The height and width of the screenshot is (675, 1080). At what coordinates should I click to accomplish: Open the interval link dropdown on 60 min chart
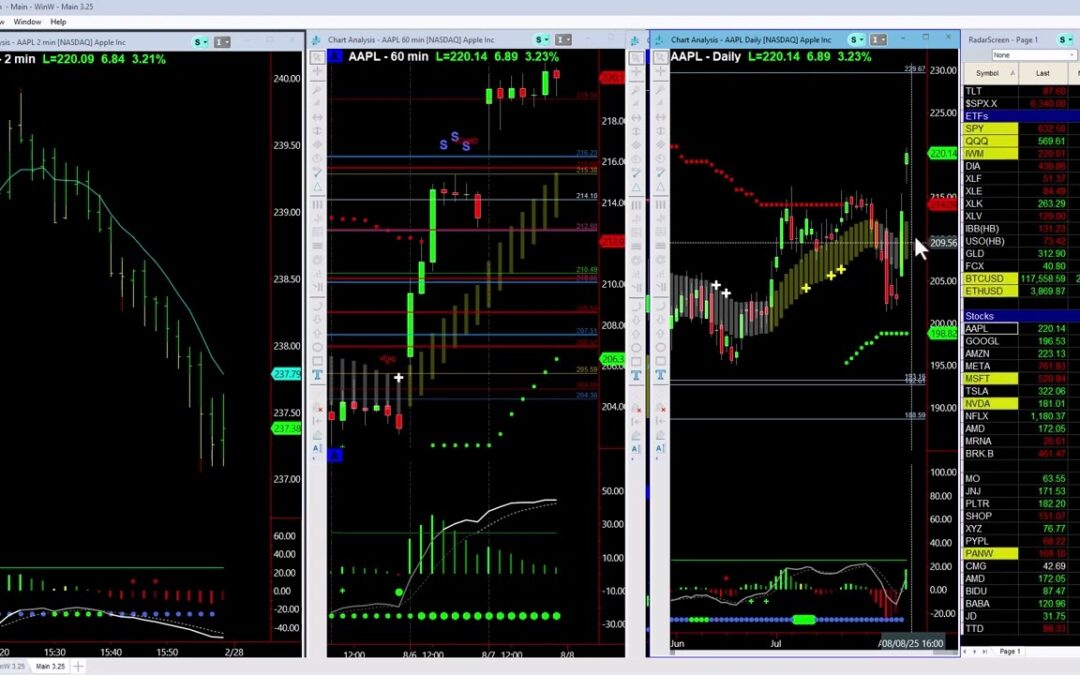pos(563,40)
